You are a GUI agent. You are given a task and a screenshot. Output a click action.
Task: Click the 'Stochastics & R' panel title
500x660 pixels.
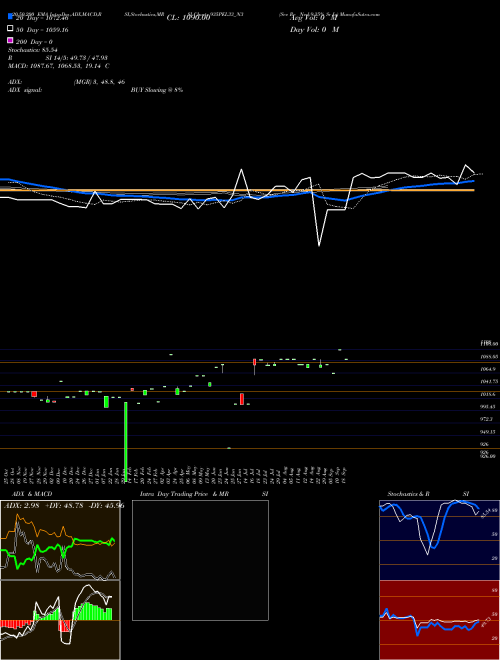(x=408, y=494)
